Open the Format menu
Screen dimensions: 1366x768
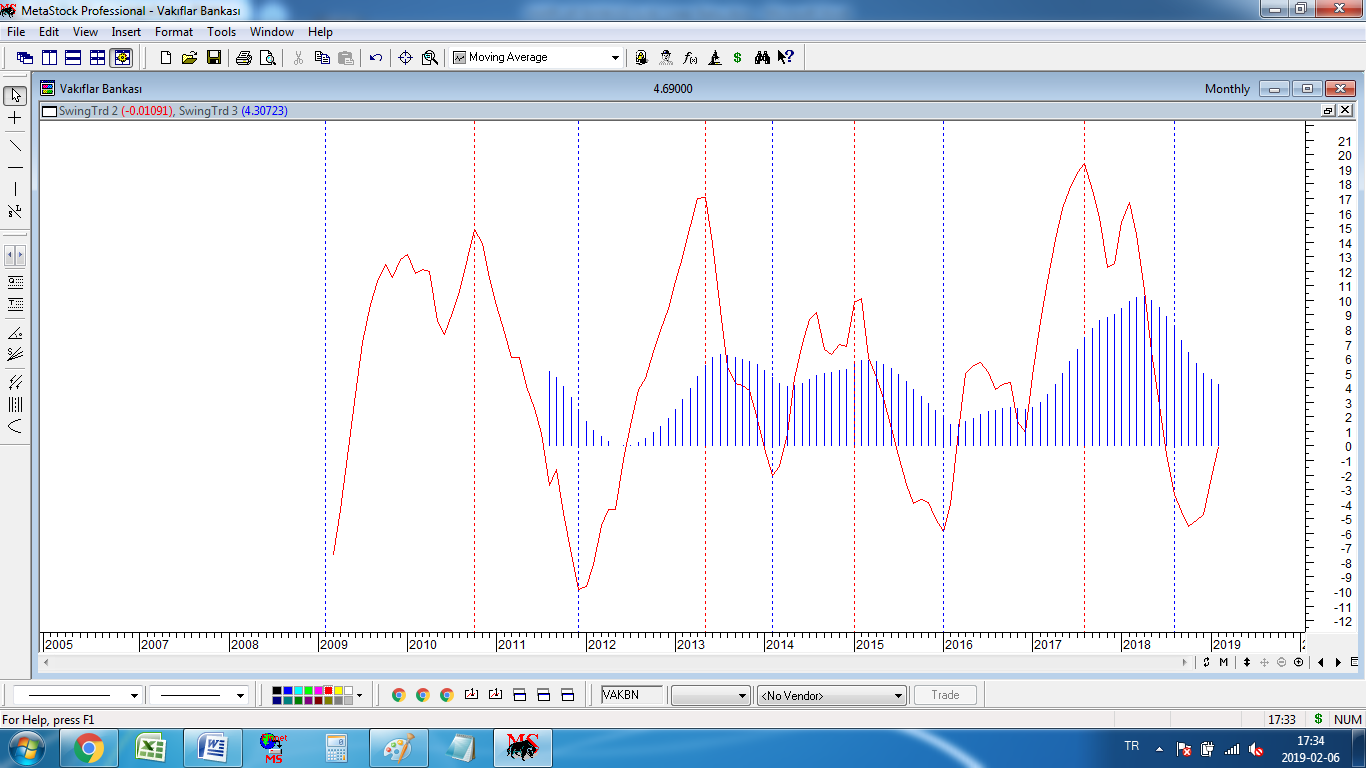pyautogui.click(x=174, y=32)
